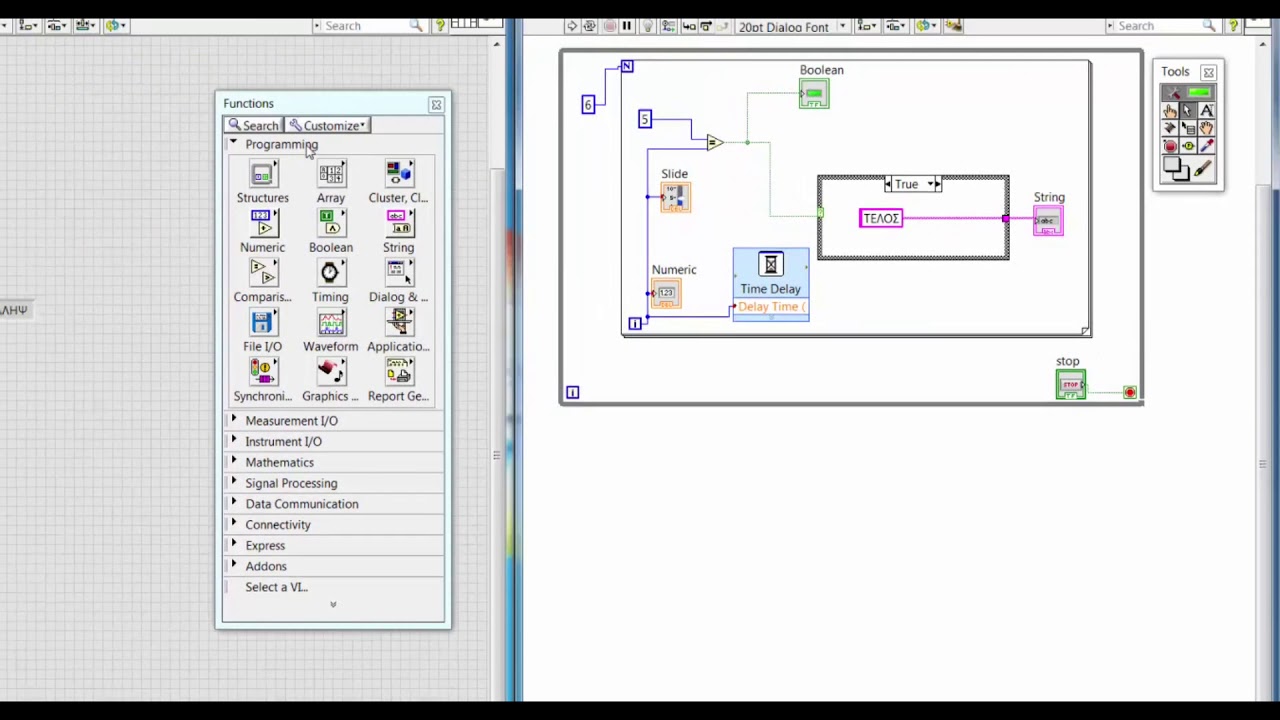Expand hidden categories arrow at palette bottom

(x=333, y=605)
